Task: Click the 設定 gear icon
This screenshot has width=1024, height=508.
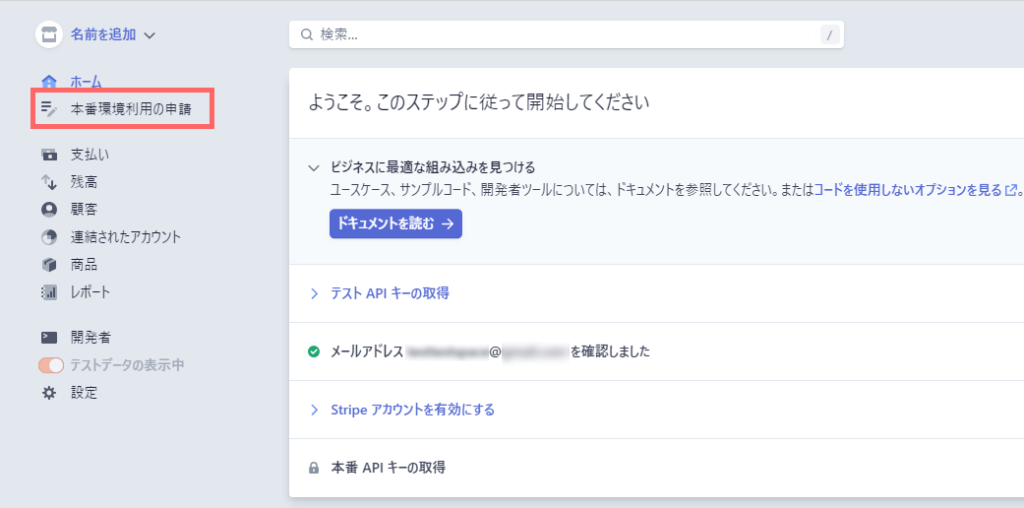Action: (49, 393)
